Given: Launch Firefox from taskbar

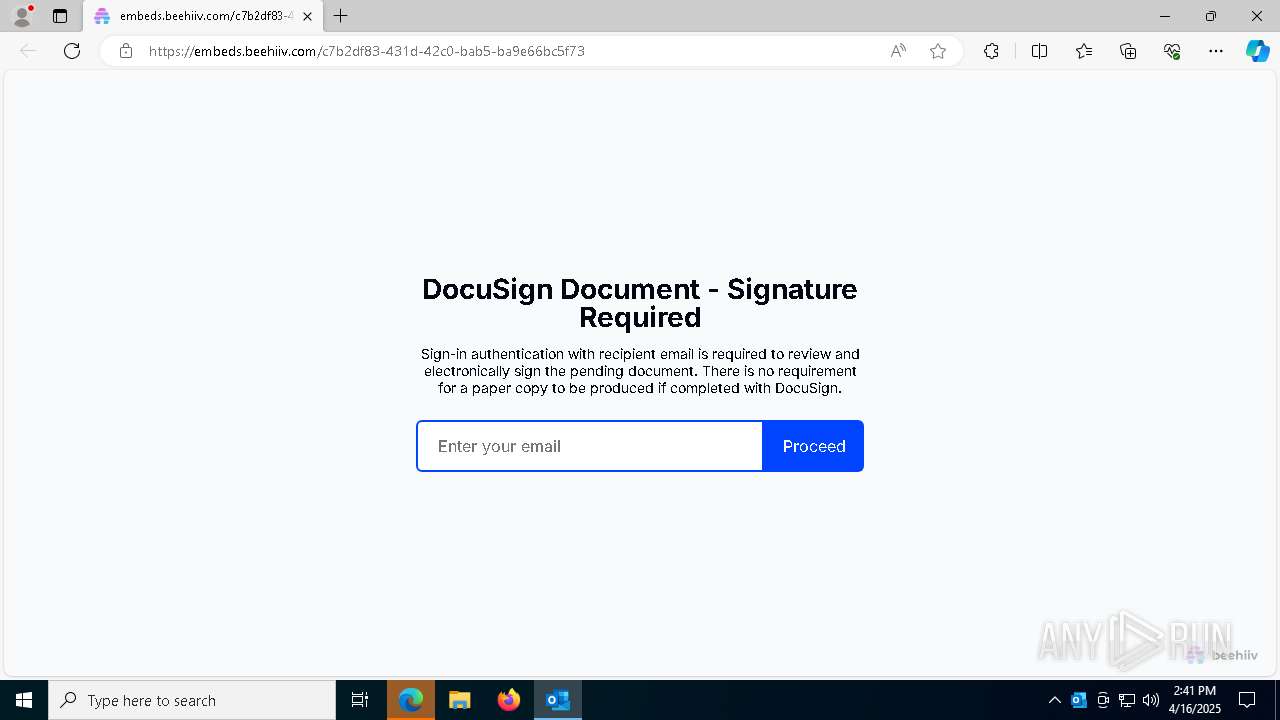Looking at the screenshot, I should tap(509, 700).
